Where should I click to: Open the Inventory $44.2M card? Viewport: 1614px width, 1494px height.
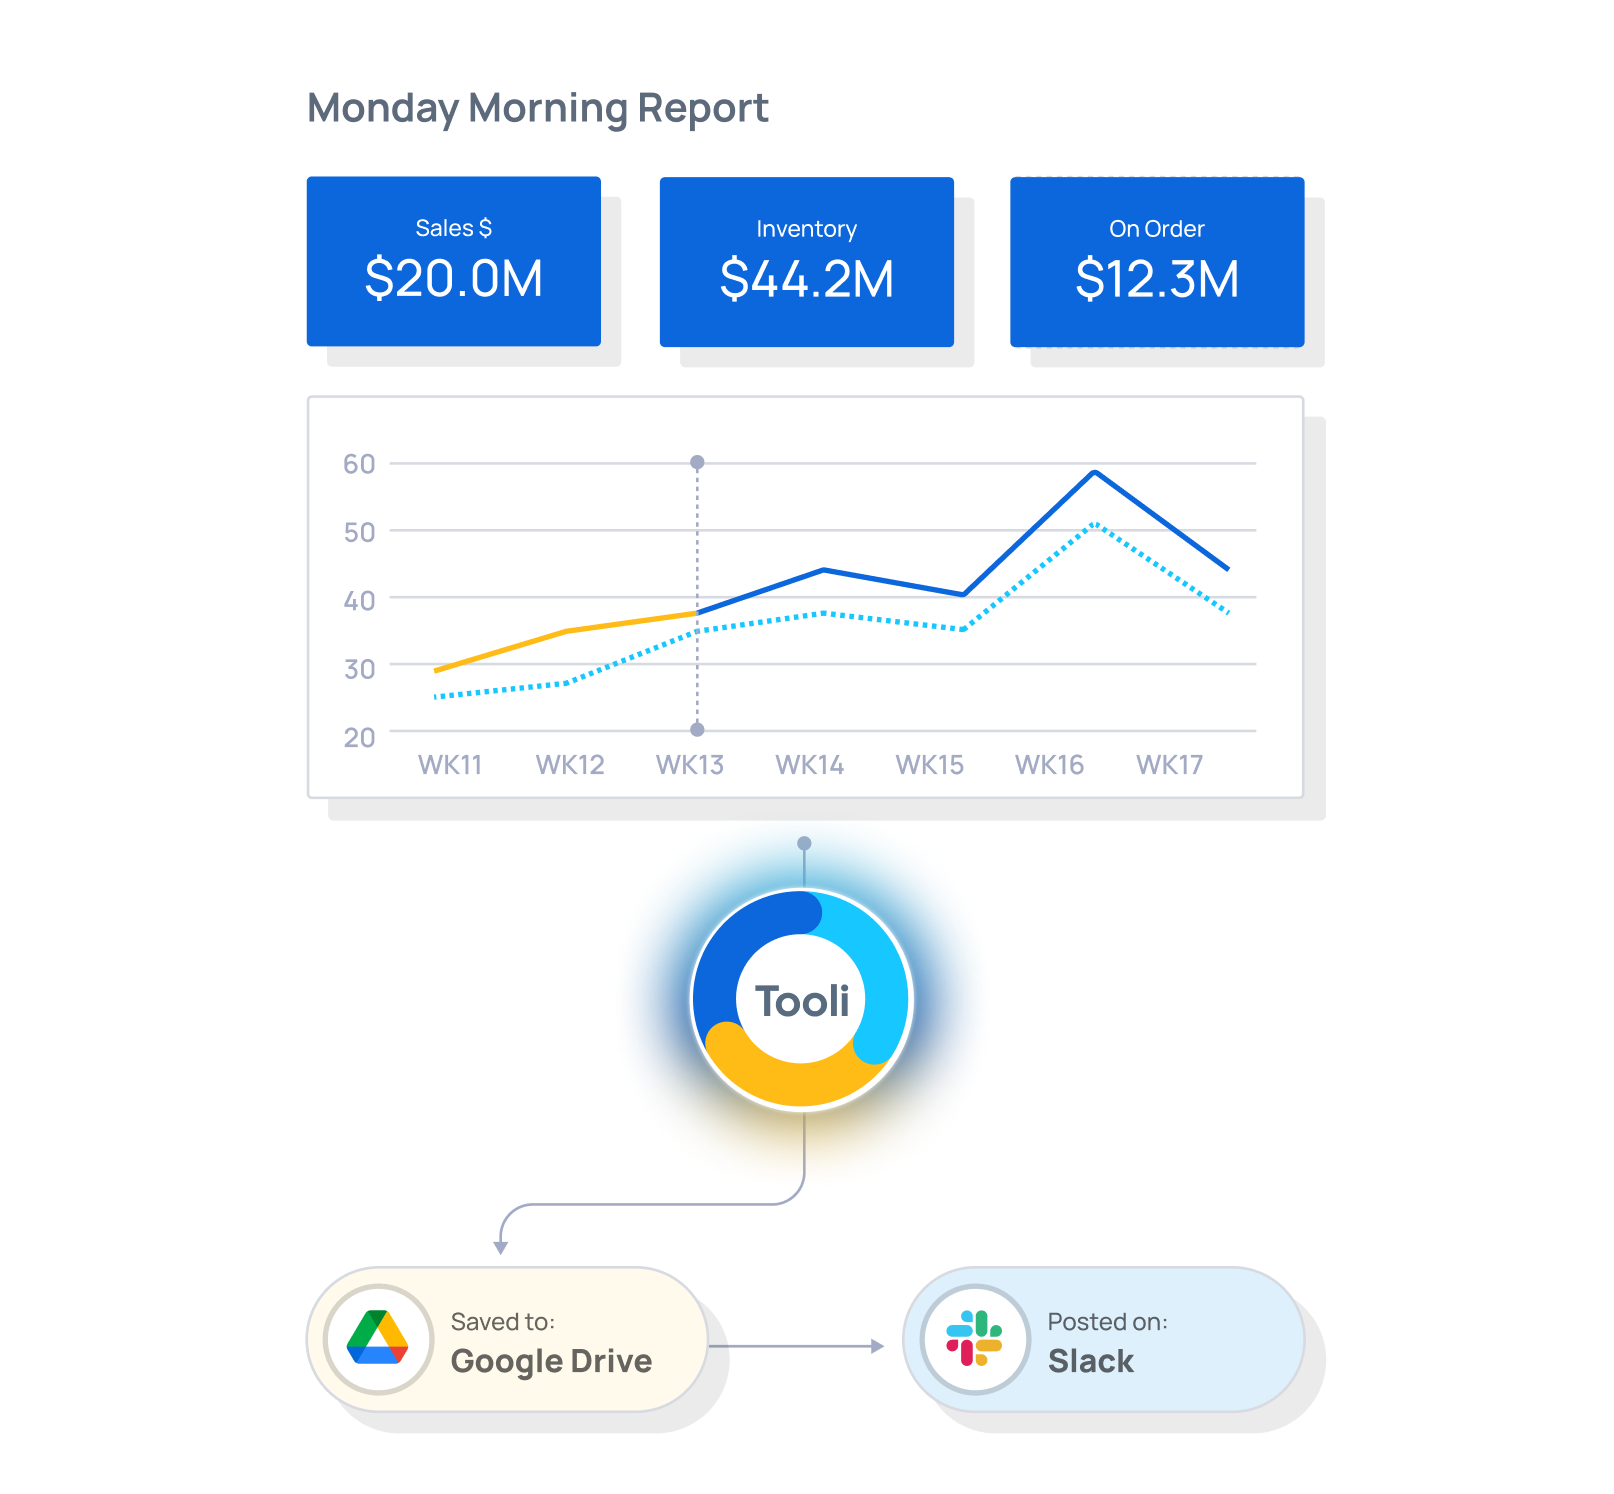(807, 262)
